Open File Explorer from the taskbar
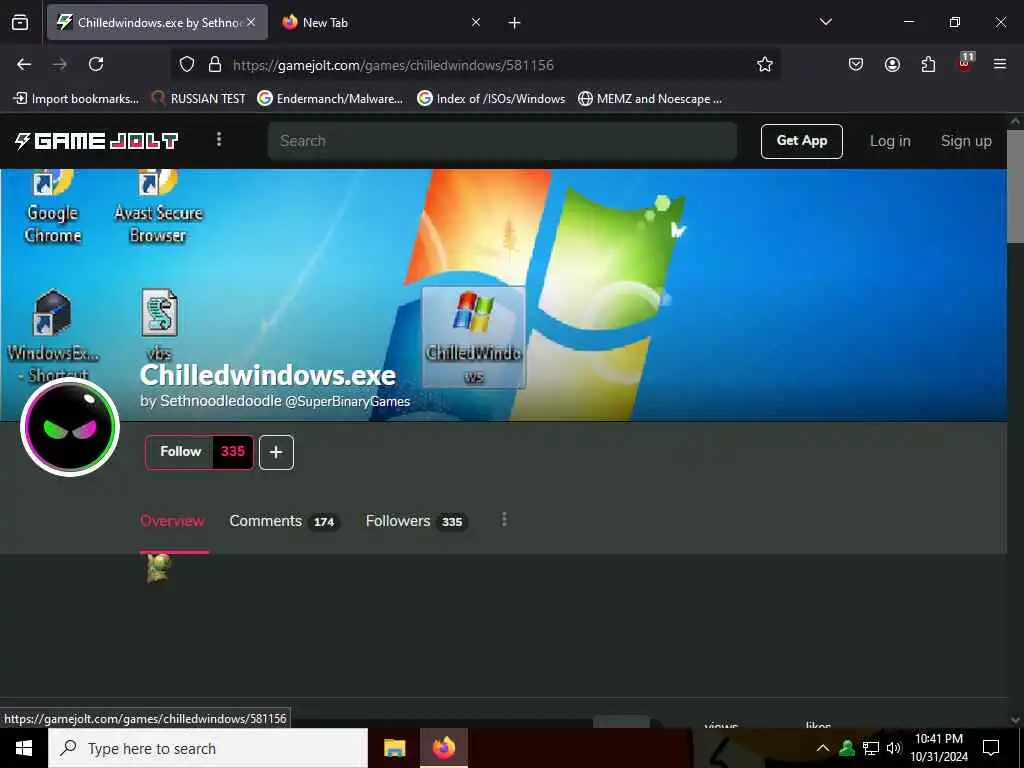Image resolution: width=1024 pixels, height=768 pixels. pyautogui.click(x=394, y=748)
